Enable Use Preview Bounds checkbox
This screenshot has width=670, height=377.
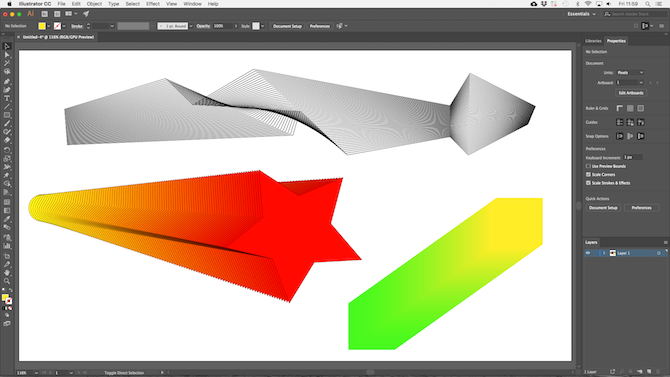point(588,166)
